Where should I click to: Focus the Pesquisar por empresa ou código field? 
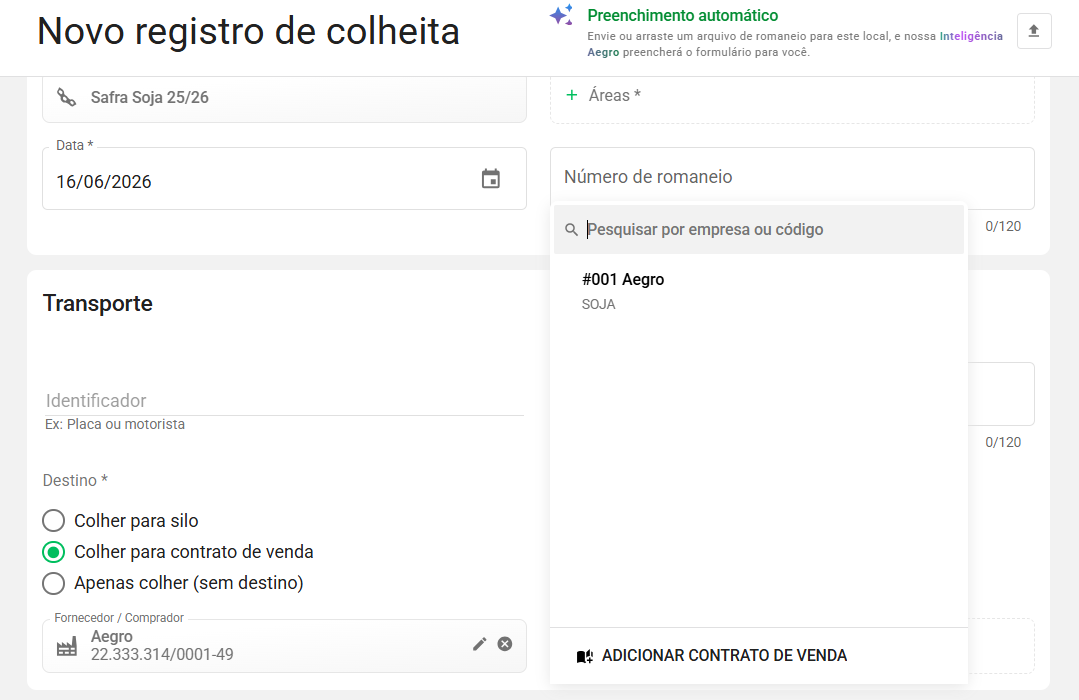759,230
